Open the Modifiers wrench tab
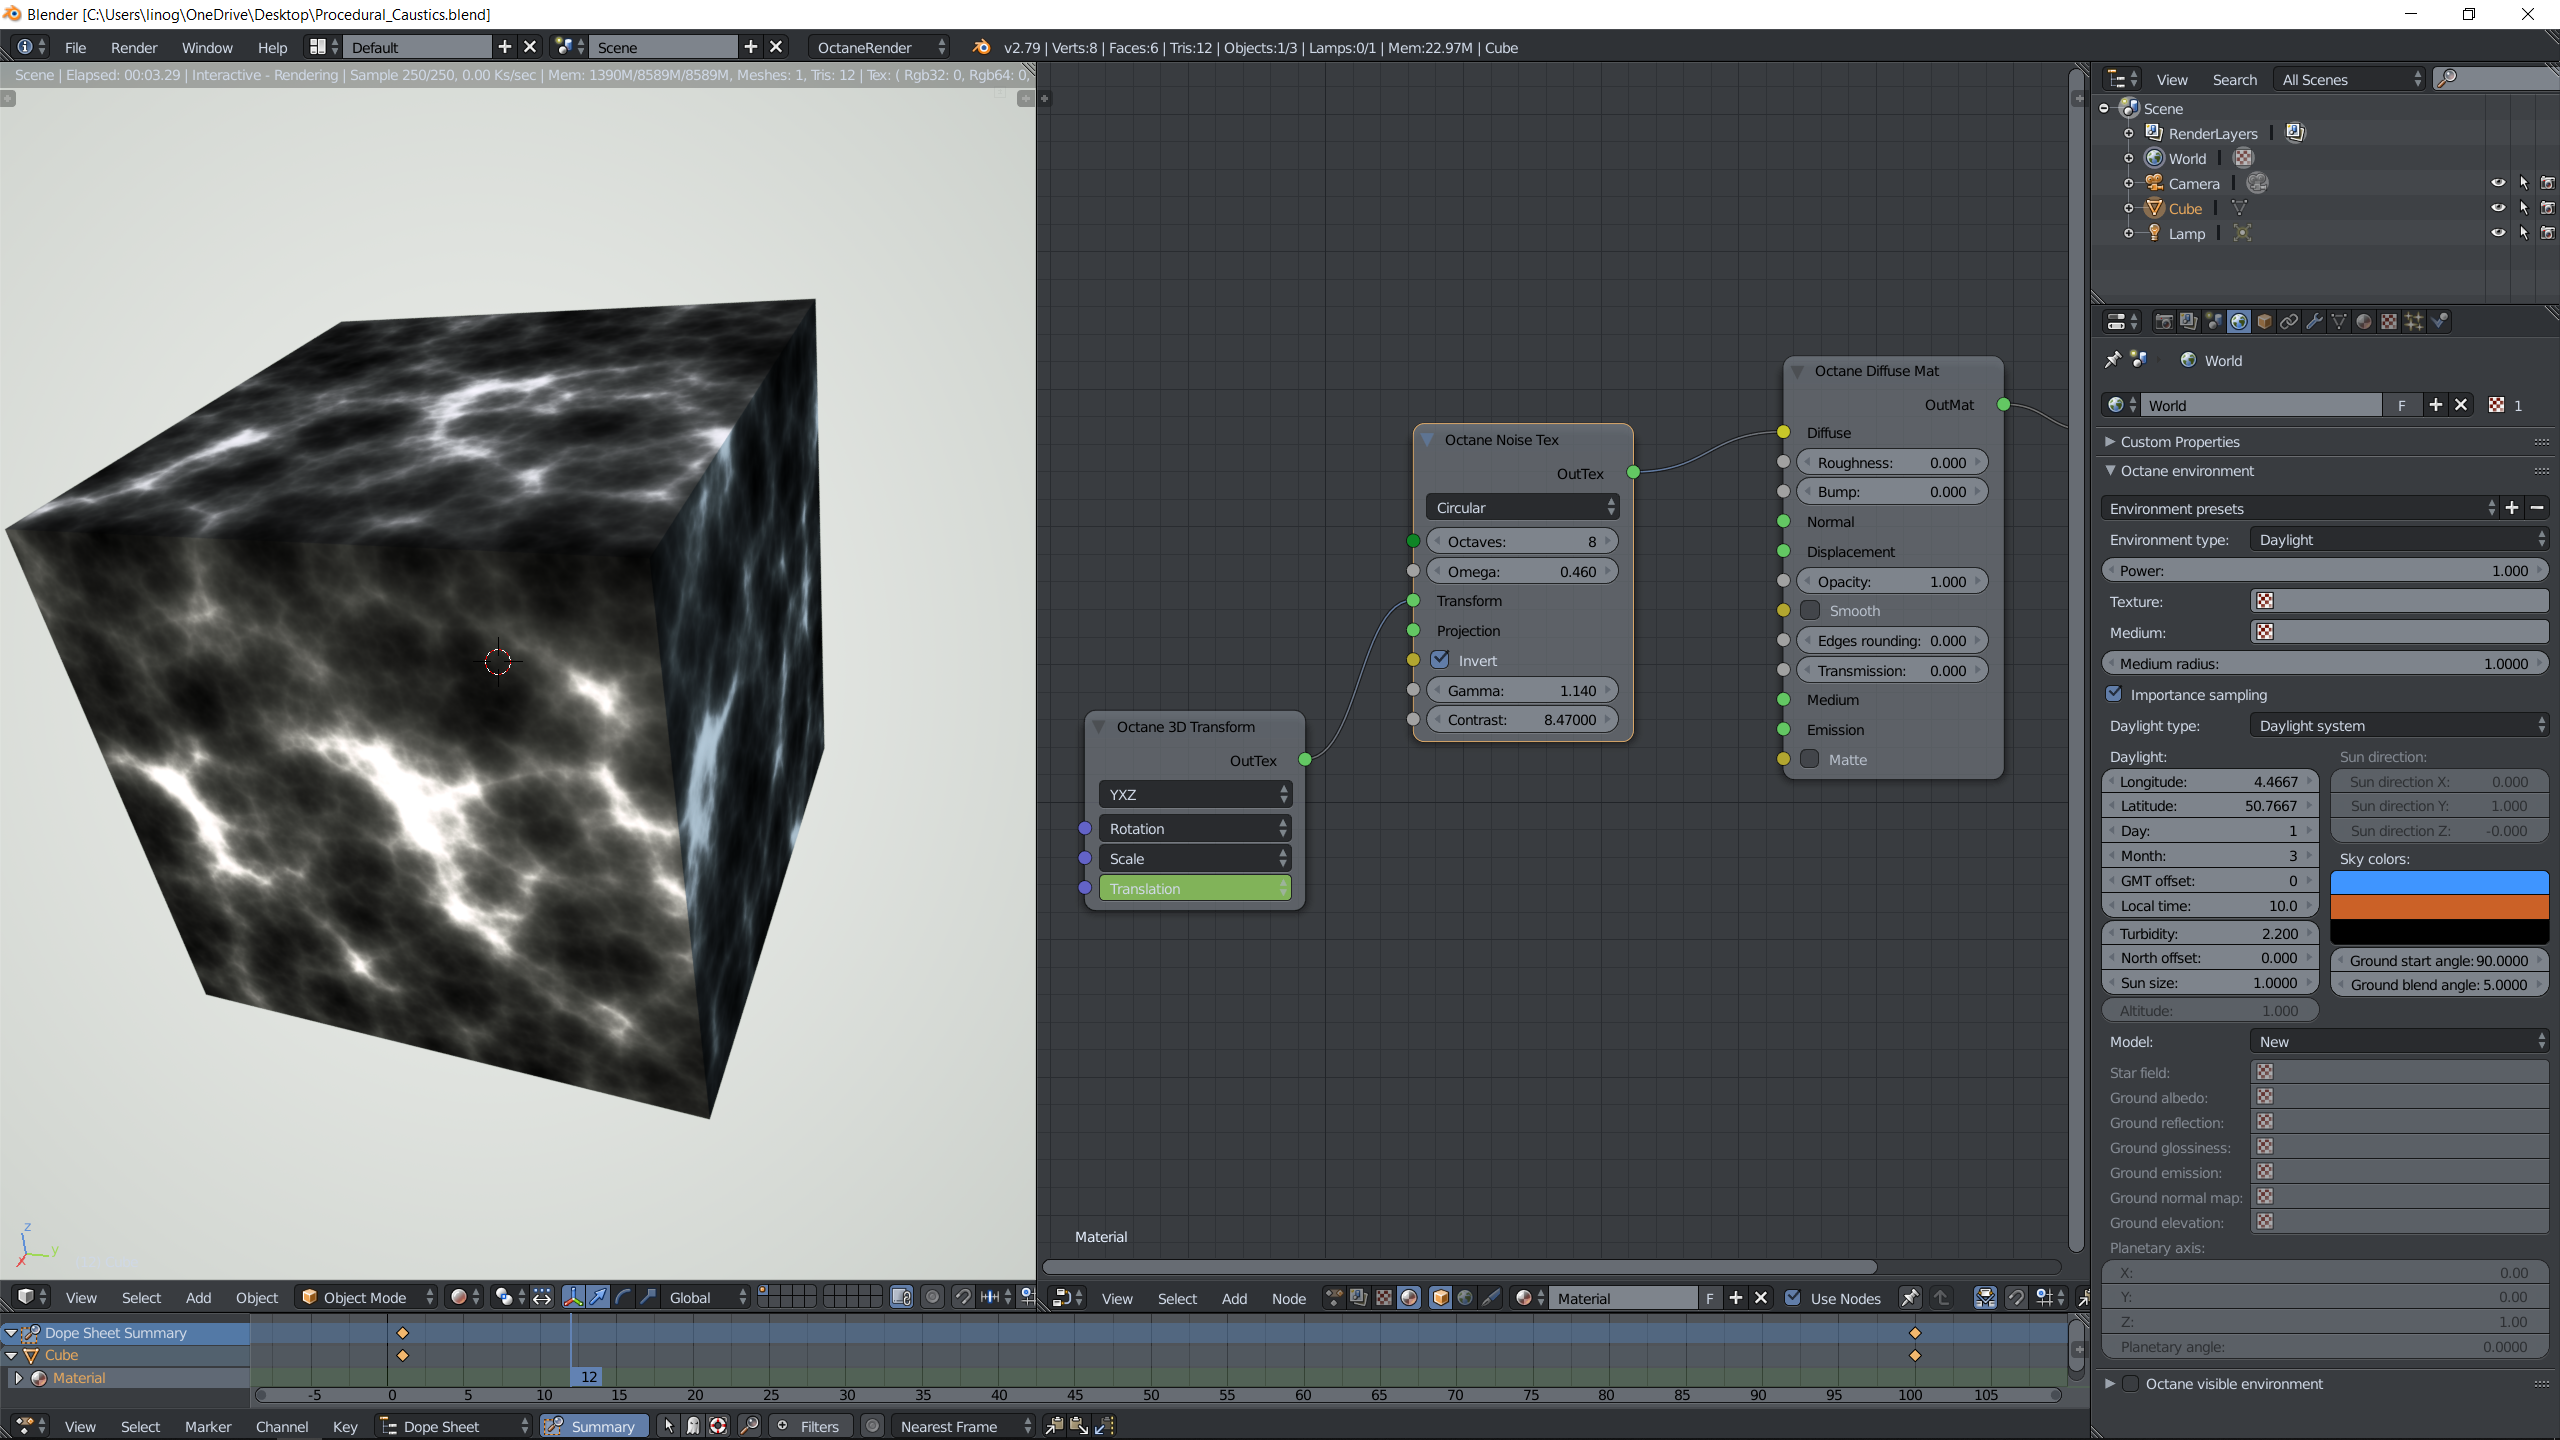 (x=2314, y=321)
